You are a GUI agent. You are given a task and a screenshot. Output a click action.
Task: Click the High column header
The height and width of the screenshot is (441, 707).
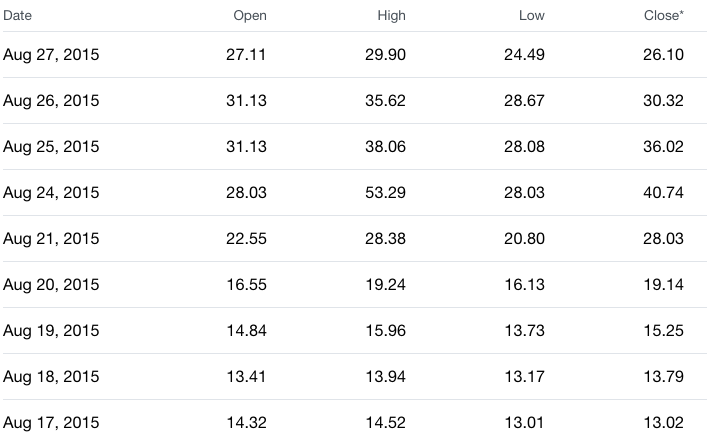click(391, 15)
